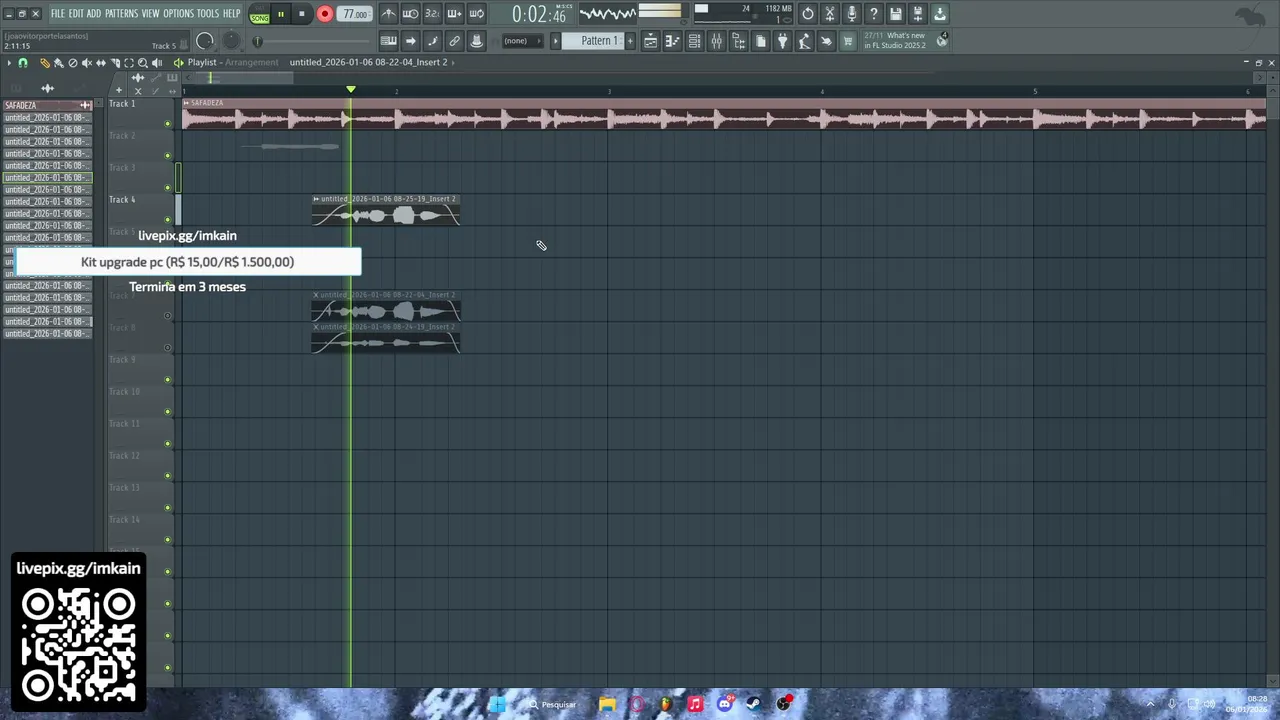Select the playlist Draw pencil tool
1280x720 pixels.
tap(45, 62)
